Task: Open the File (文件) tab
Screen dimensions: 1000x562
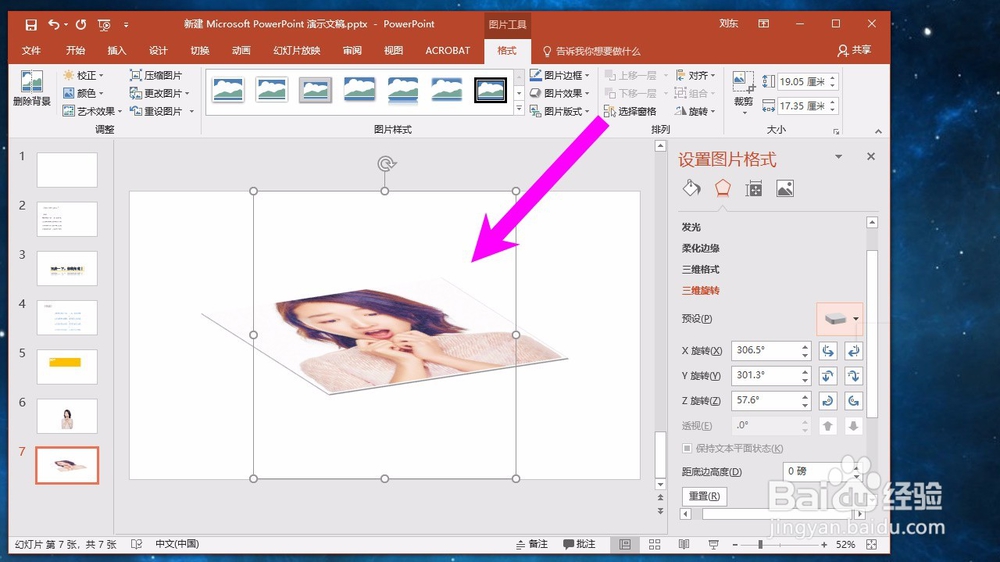Action: click(x=31, y=50)
